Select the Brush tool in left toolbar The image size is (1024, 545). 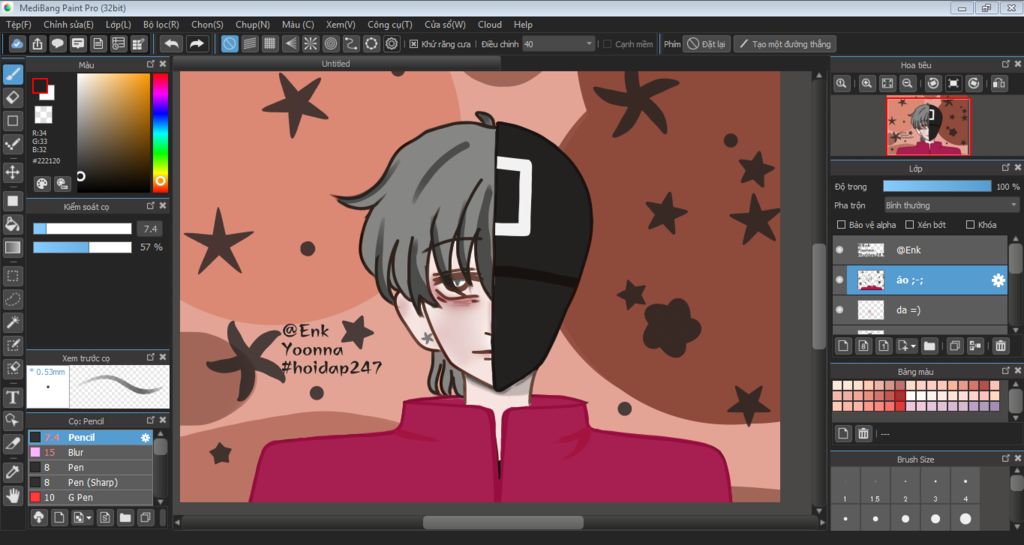[x=12, y=74]
